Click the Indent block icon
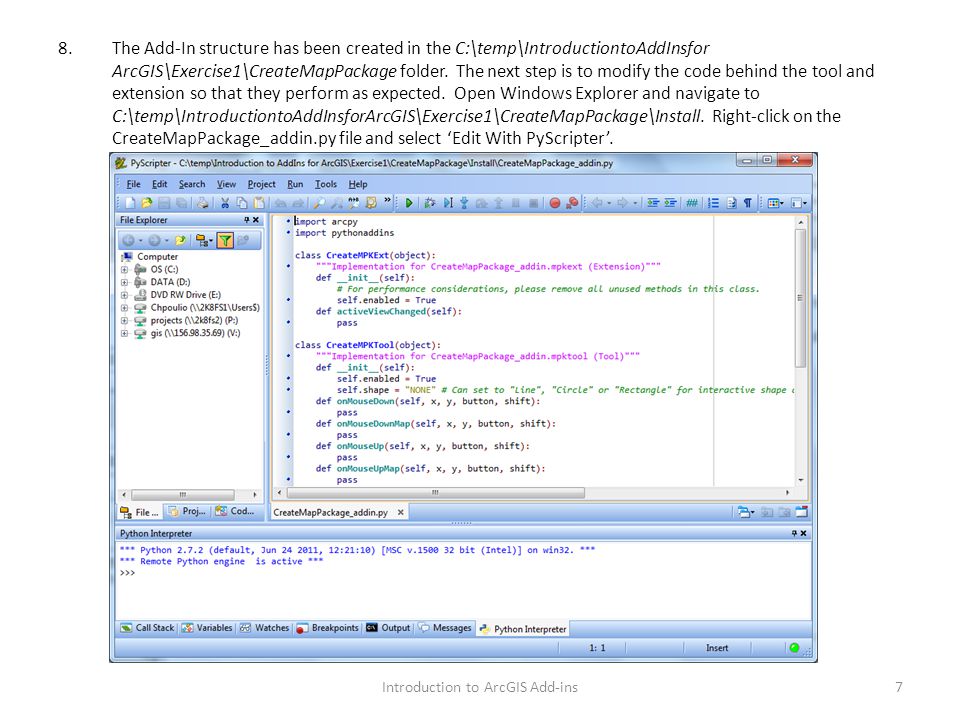Image resolution: width=960 pixels, height=720 pixels. pos(653,203)
